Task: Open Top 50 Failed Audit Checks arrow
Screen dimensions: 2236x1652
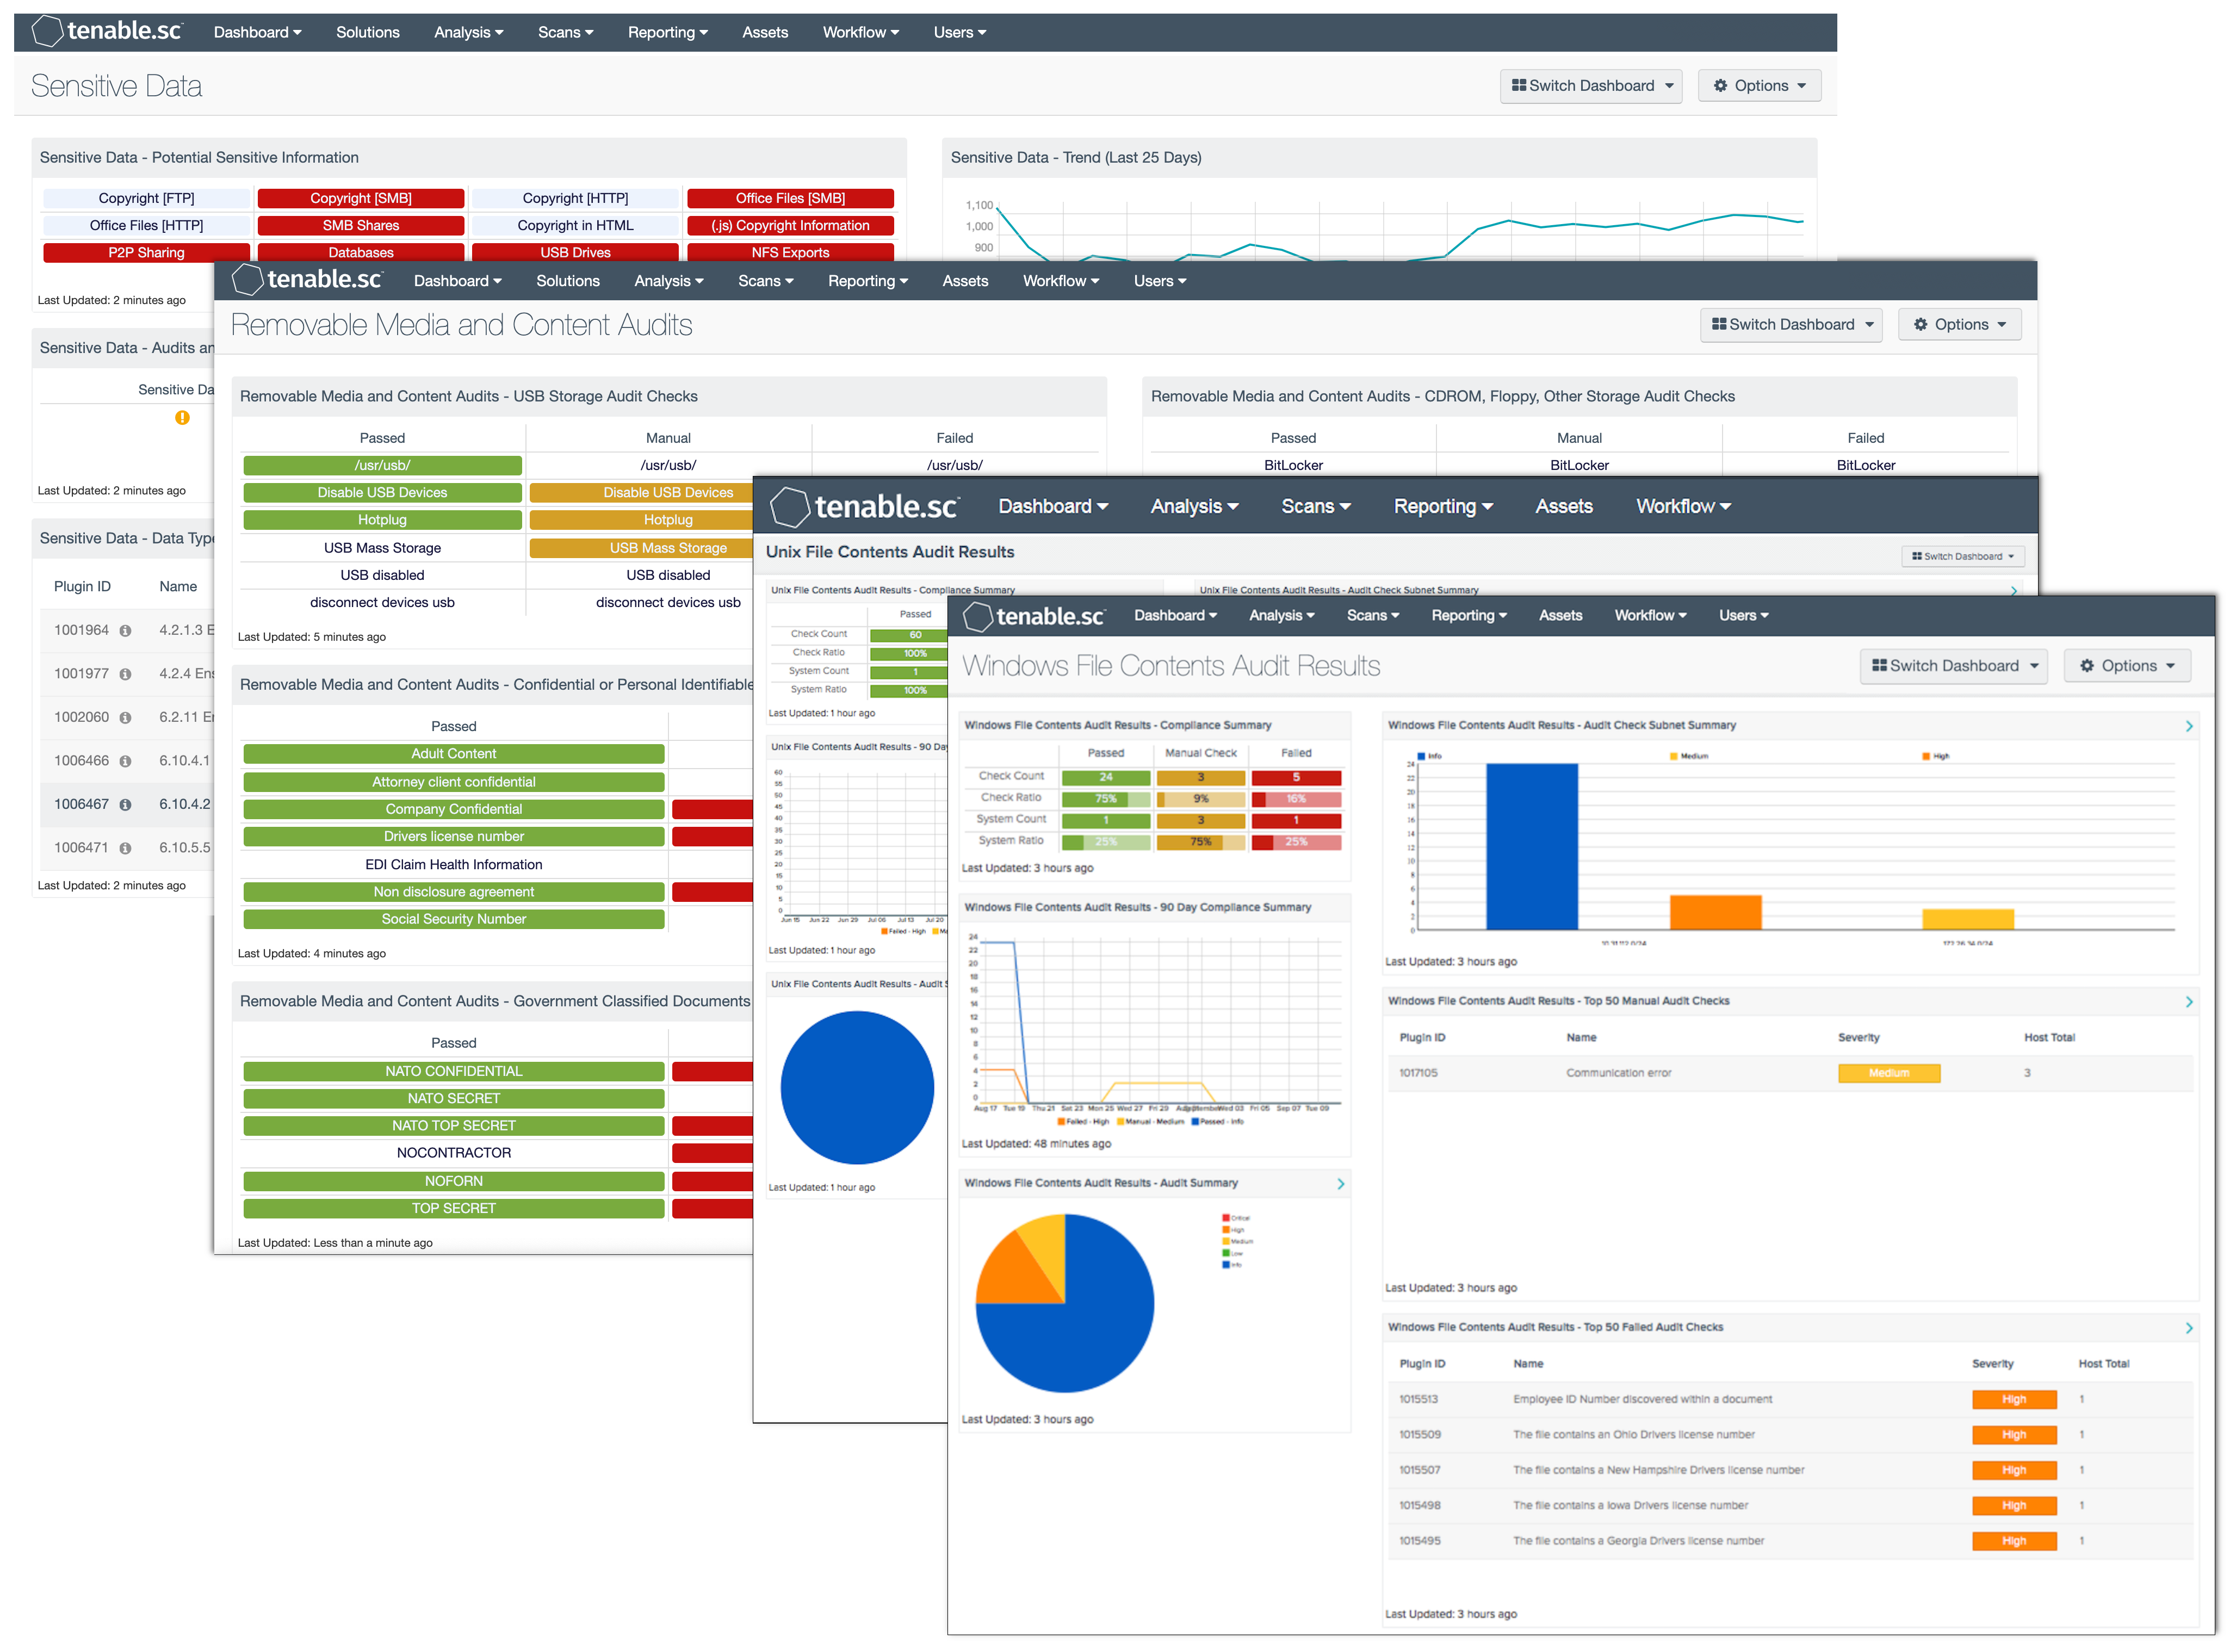Action: click(2190, 1329)
